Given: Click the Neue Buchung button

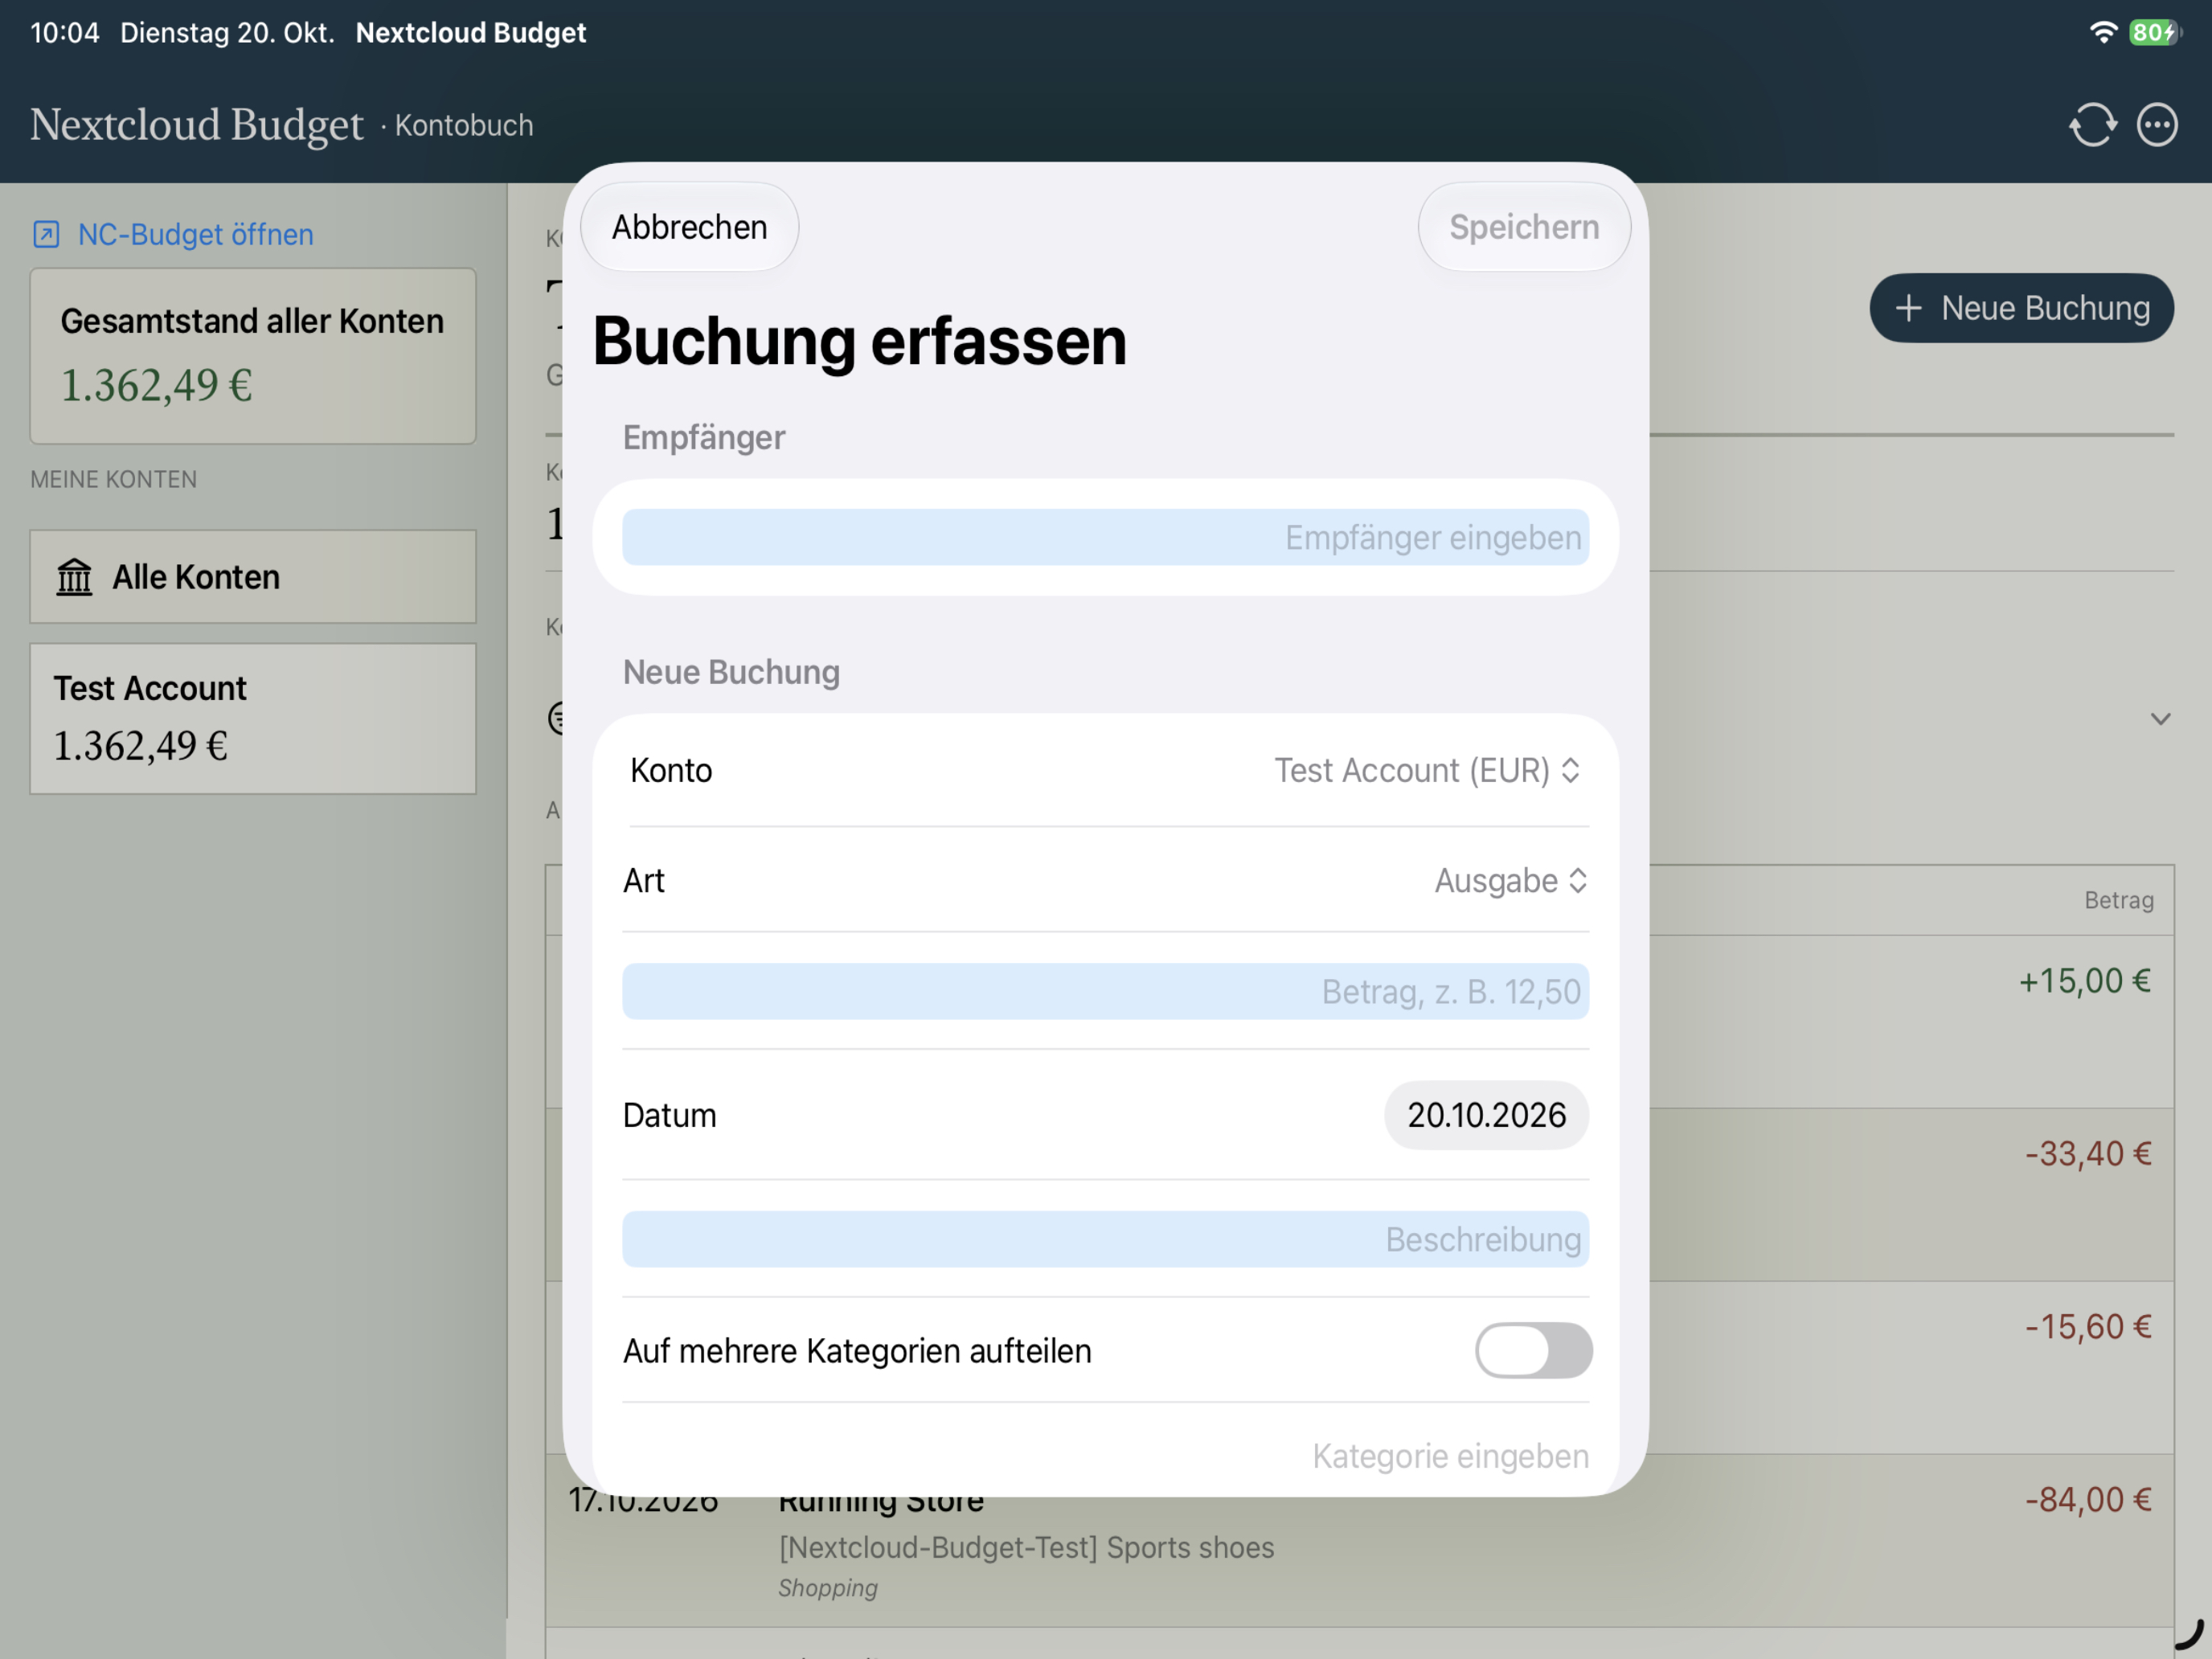Looking at the screenshot, I should [x=2021, y=308].
